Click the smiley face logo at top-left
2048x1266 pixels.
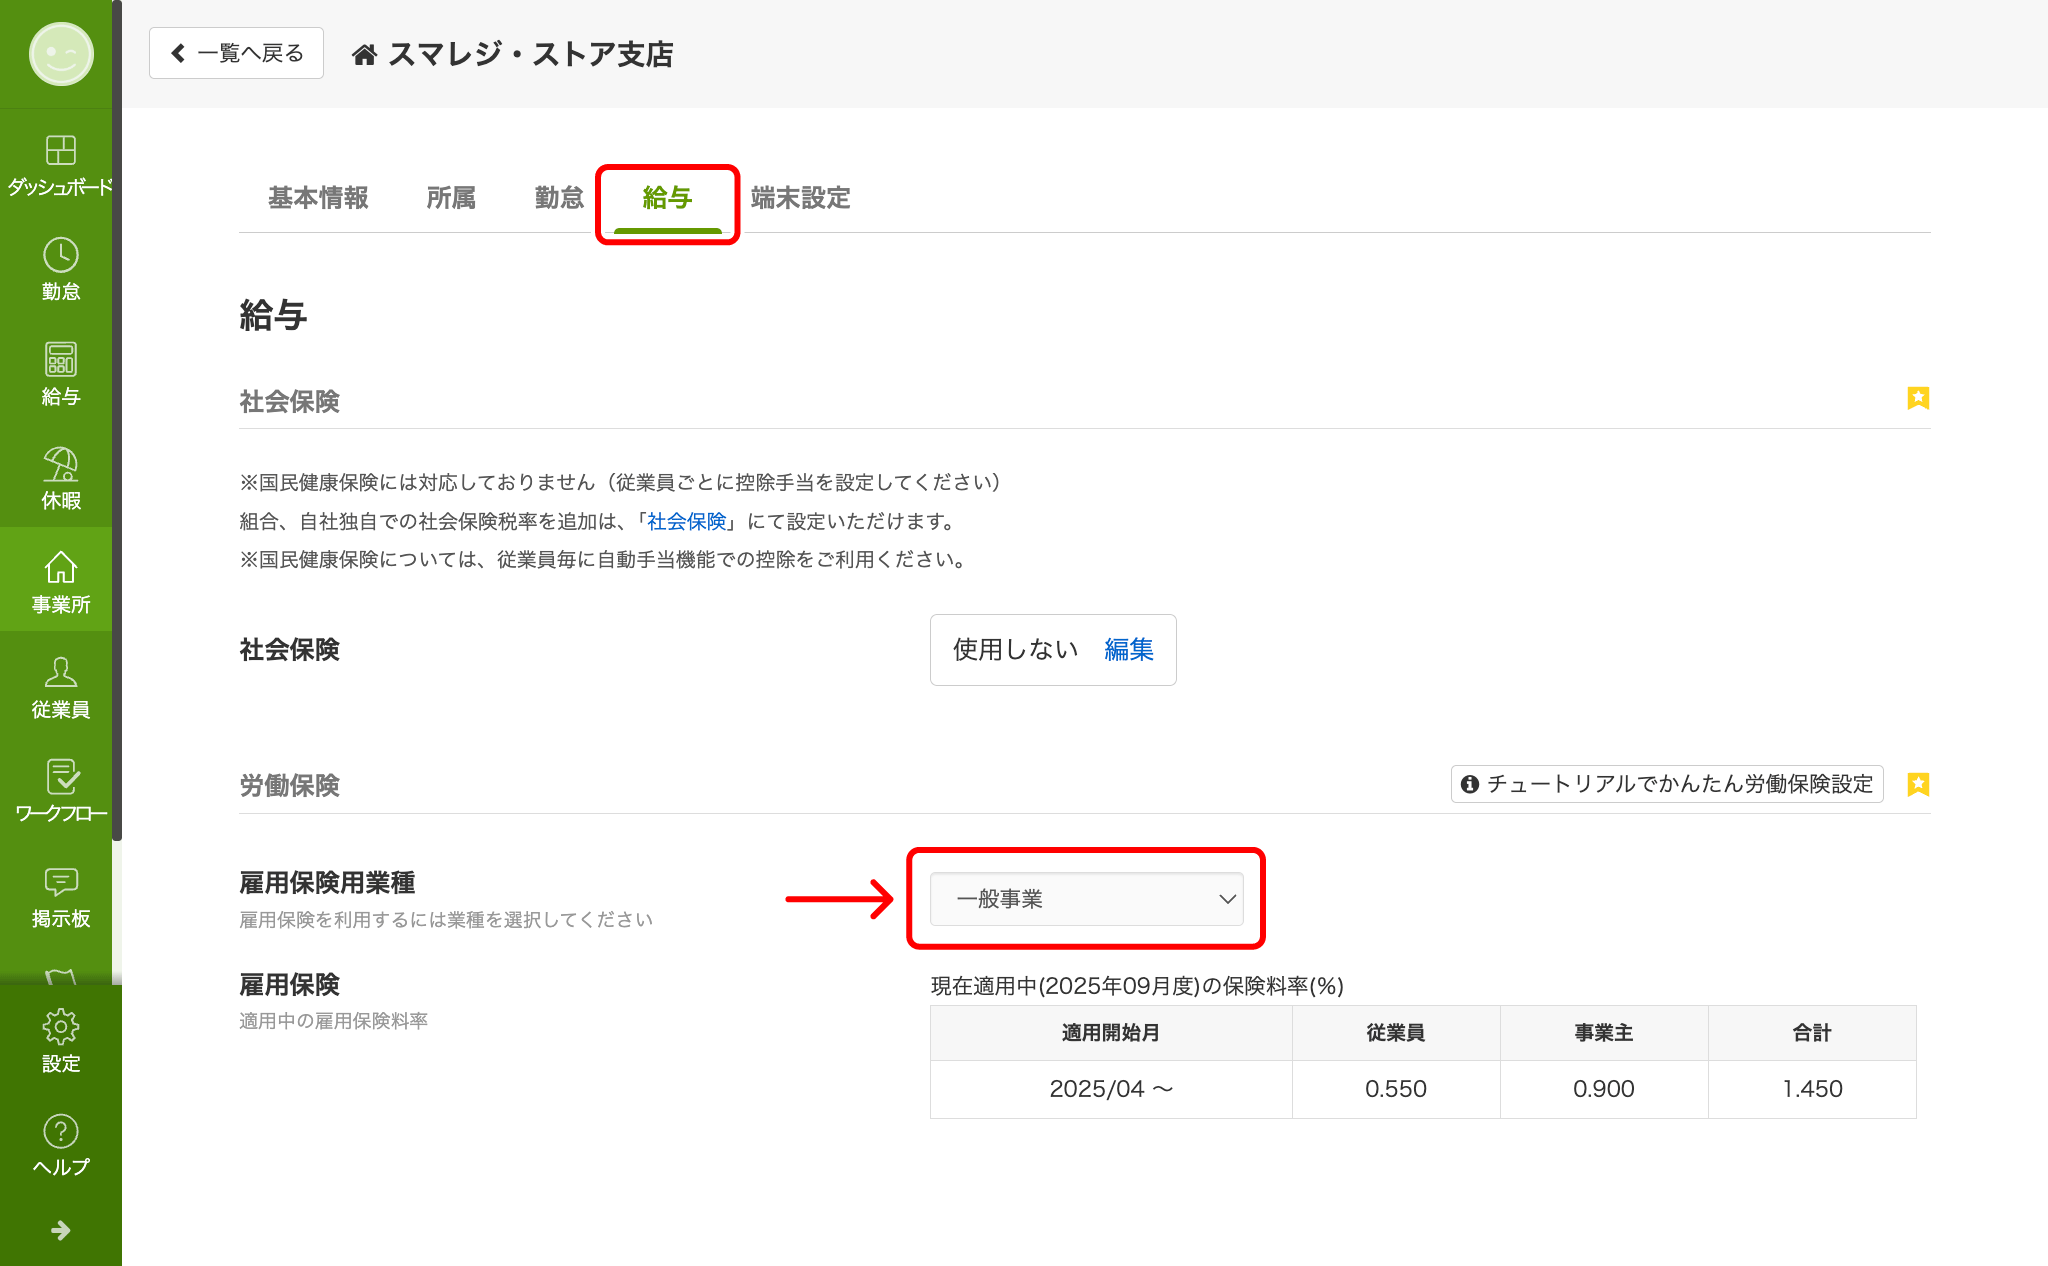[61, 54]
